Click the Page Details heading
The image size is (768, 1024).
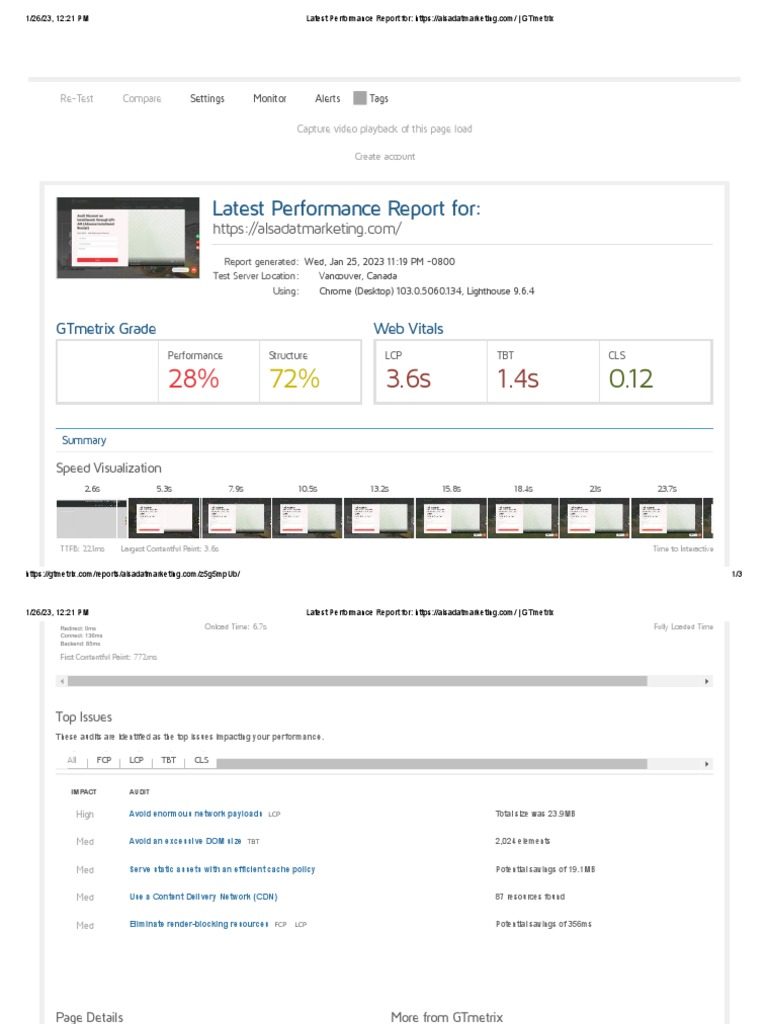[x=89, y=1017]
